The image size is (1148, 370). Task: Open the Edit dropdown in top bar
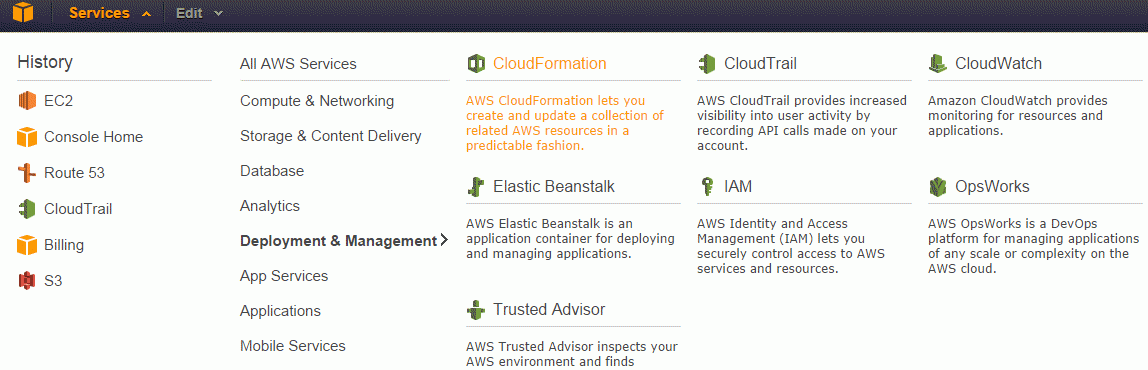(x=199, y=13)
